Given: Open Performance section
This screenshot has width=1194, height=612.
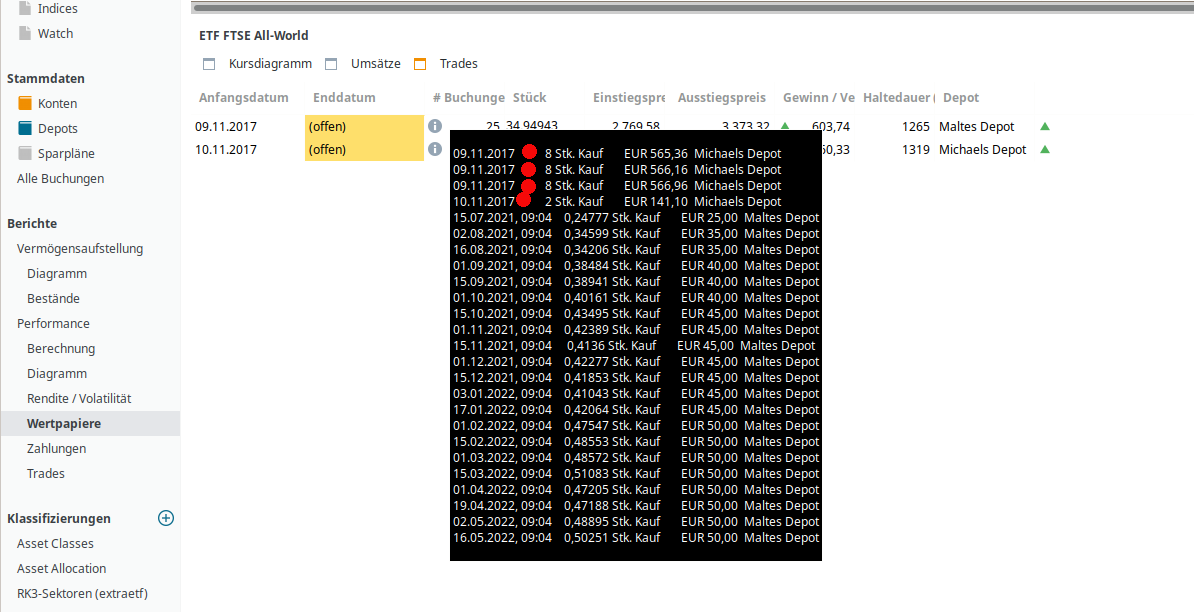Looking at the screenshot, I should (53, 324).
